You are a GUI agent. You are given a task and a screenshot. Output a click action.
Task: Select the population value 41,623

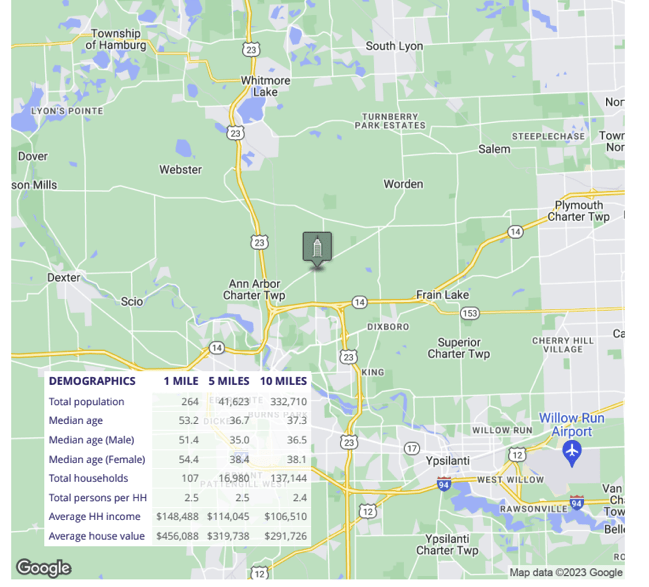pyautogui.click(x=234, y=402)
